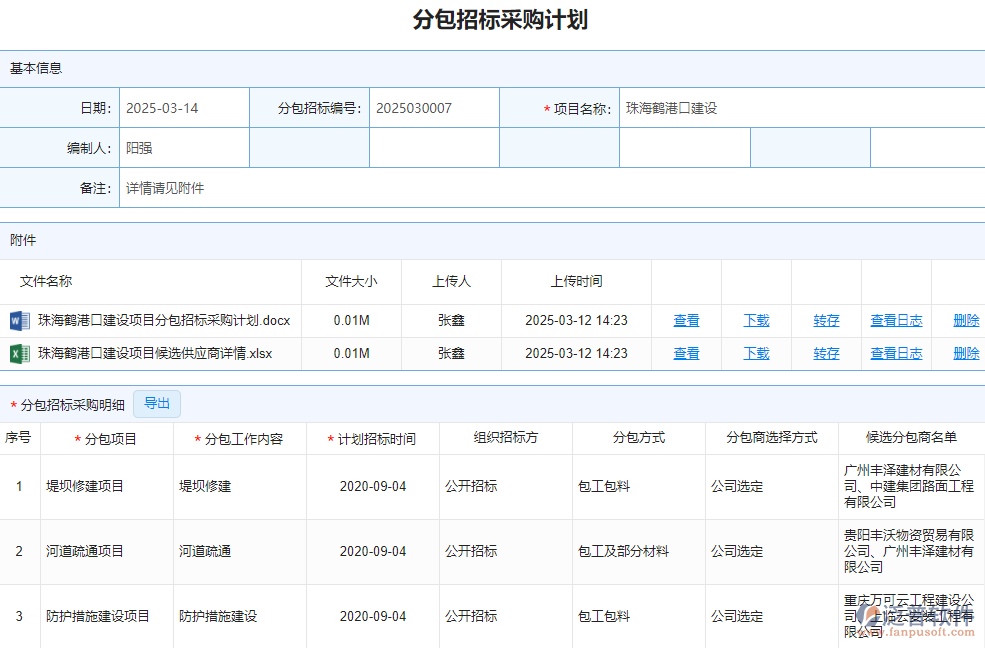Viewport: 985px width, 648px height.
Task: 查看 the 候选供应商详情.xlsx attachment
Action: pyautogui.click(x=686, y=353)
